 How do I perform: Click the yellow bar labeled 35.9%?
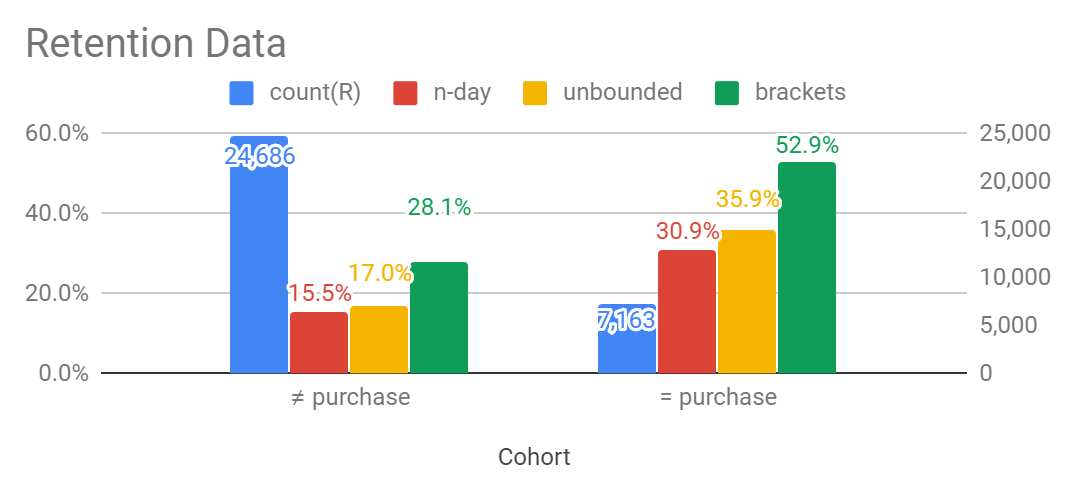click(747, 302)
